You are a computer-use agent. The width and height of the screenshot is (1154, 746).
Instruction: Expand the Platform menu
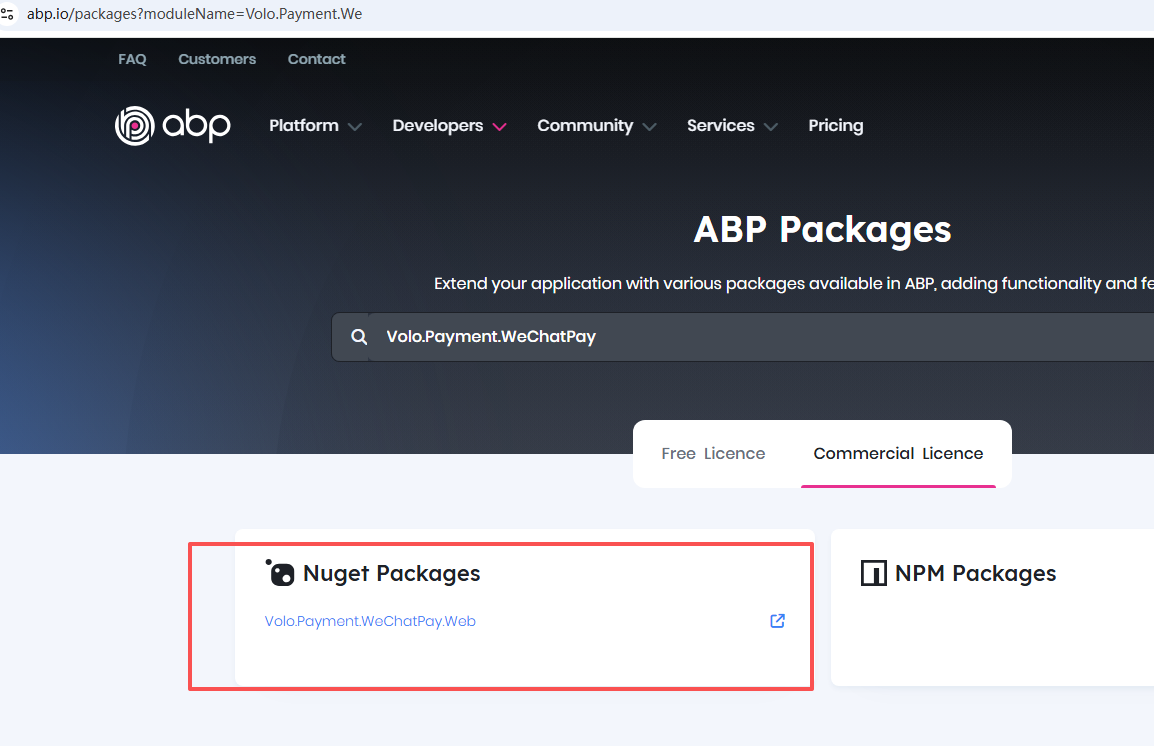(x=315, y=126)
